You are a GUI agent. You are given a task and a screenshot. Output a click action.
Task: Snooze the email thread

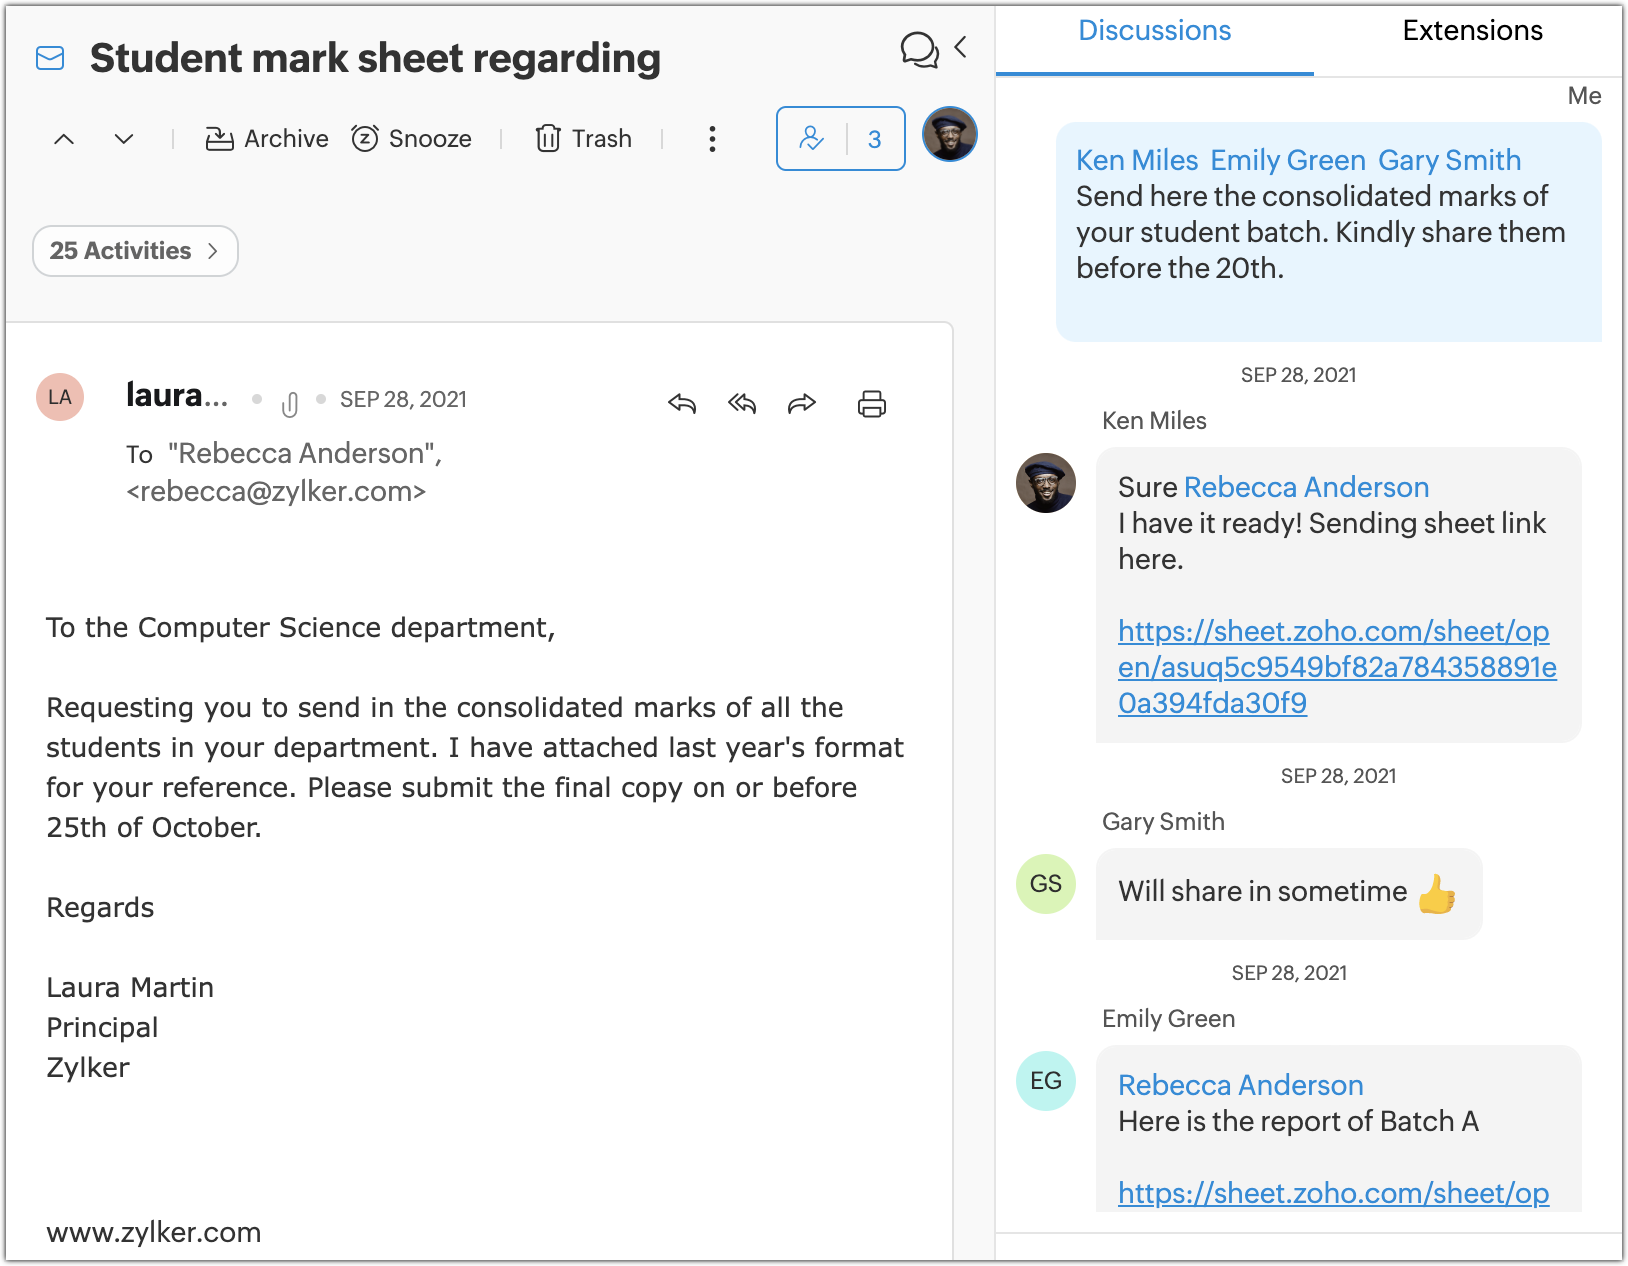(x=412, y=139)
